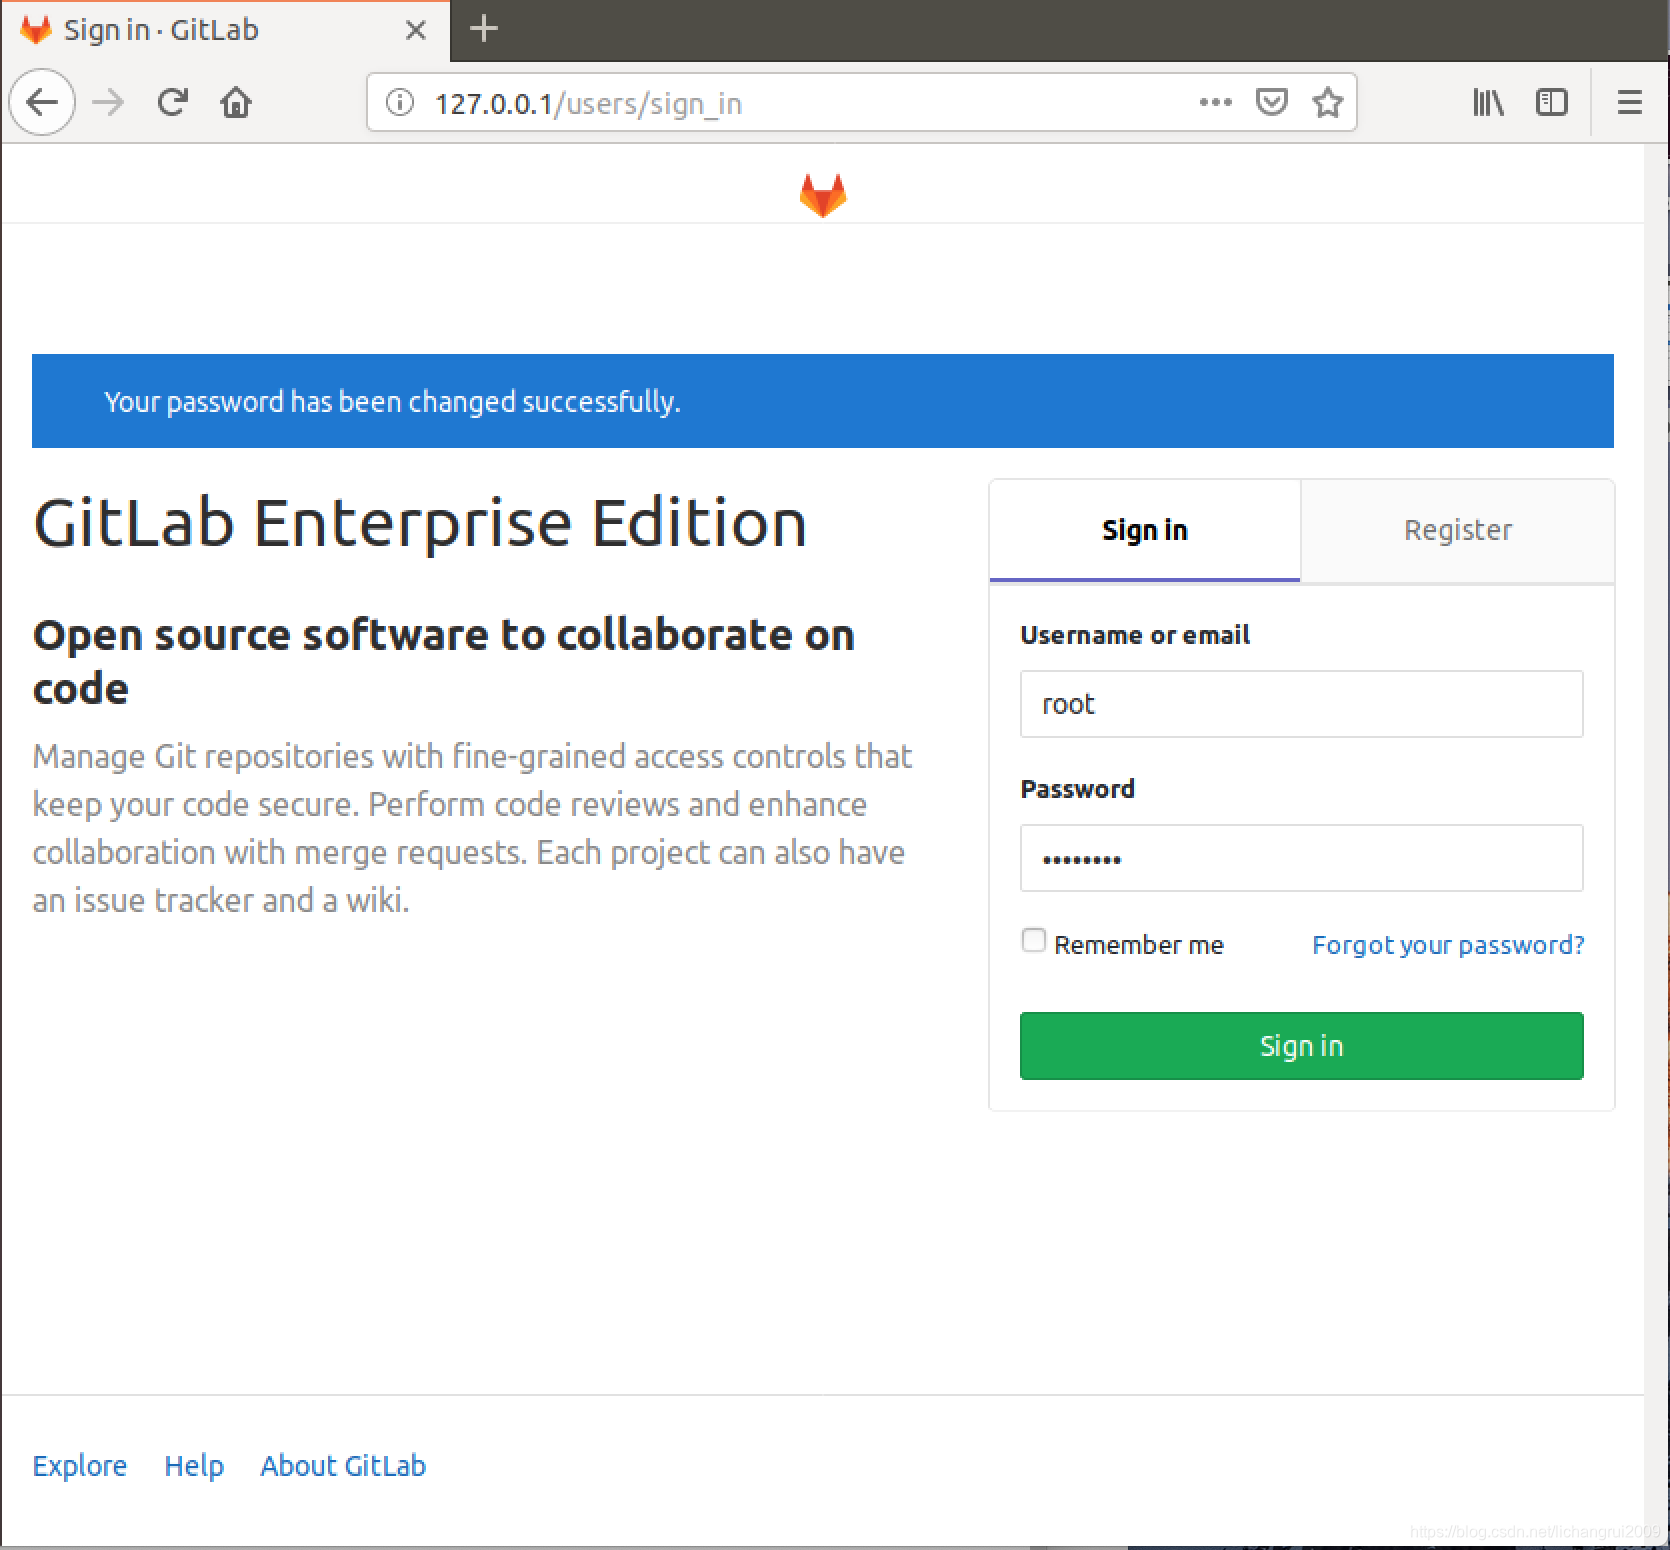Reload the current page
This screenshot has height=1550, width=1670.
(173, 102)
